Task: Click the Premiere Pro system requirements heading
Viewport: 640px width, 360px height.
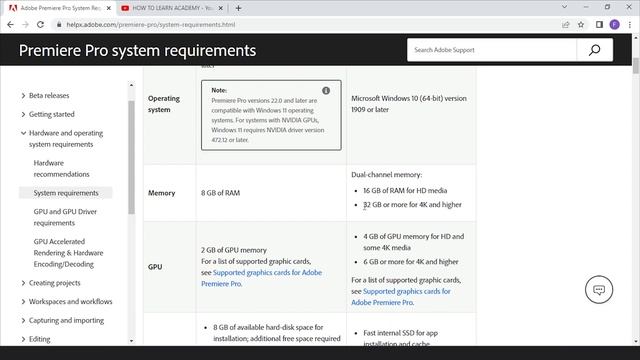Action: [138, 51]
